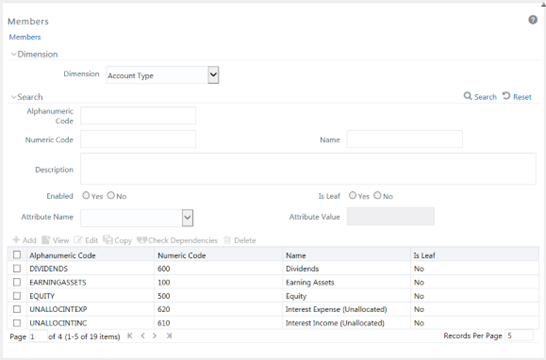Click the Reset circular arrow icon
Image resolution: width=546 pixels, height=360 pixels.
pyautogui.click(x=506, y=96)
